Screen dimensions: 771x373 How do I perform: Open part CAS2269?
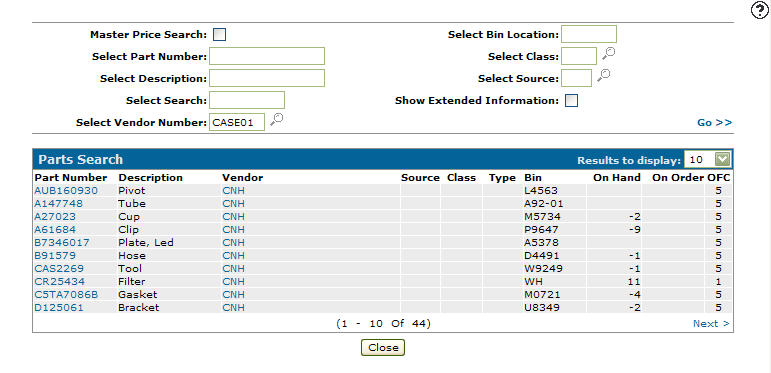click(59, 269)
